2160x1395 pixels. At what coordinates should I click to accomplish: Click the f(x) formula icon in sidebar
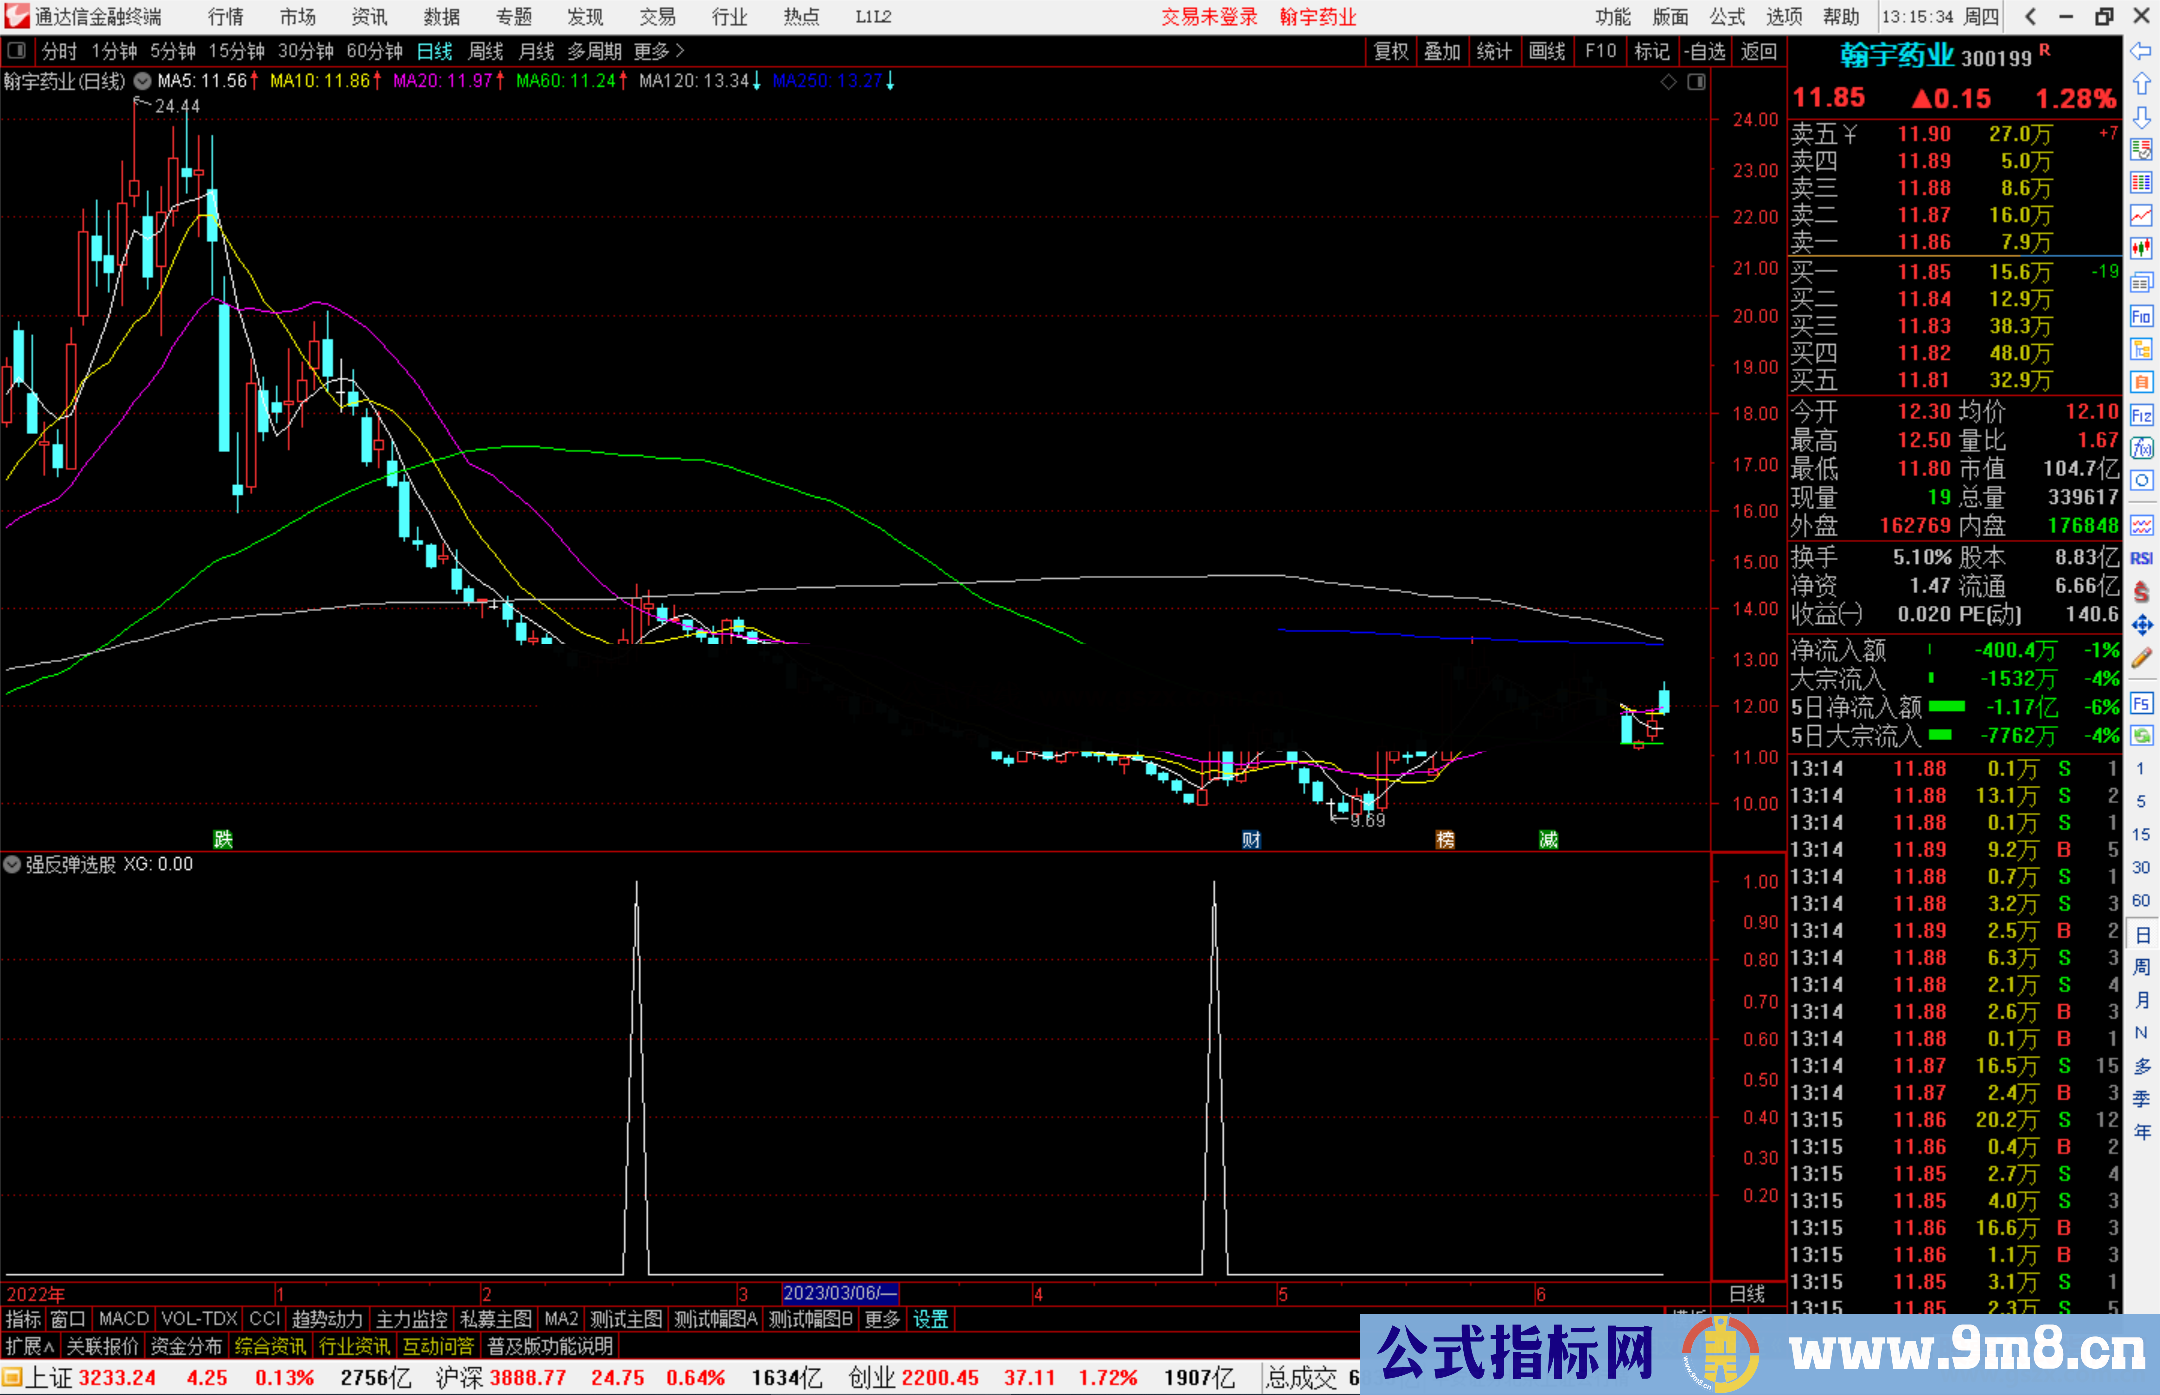(x=2141, y=448)
